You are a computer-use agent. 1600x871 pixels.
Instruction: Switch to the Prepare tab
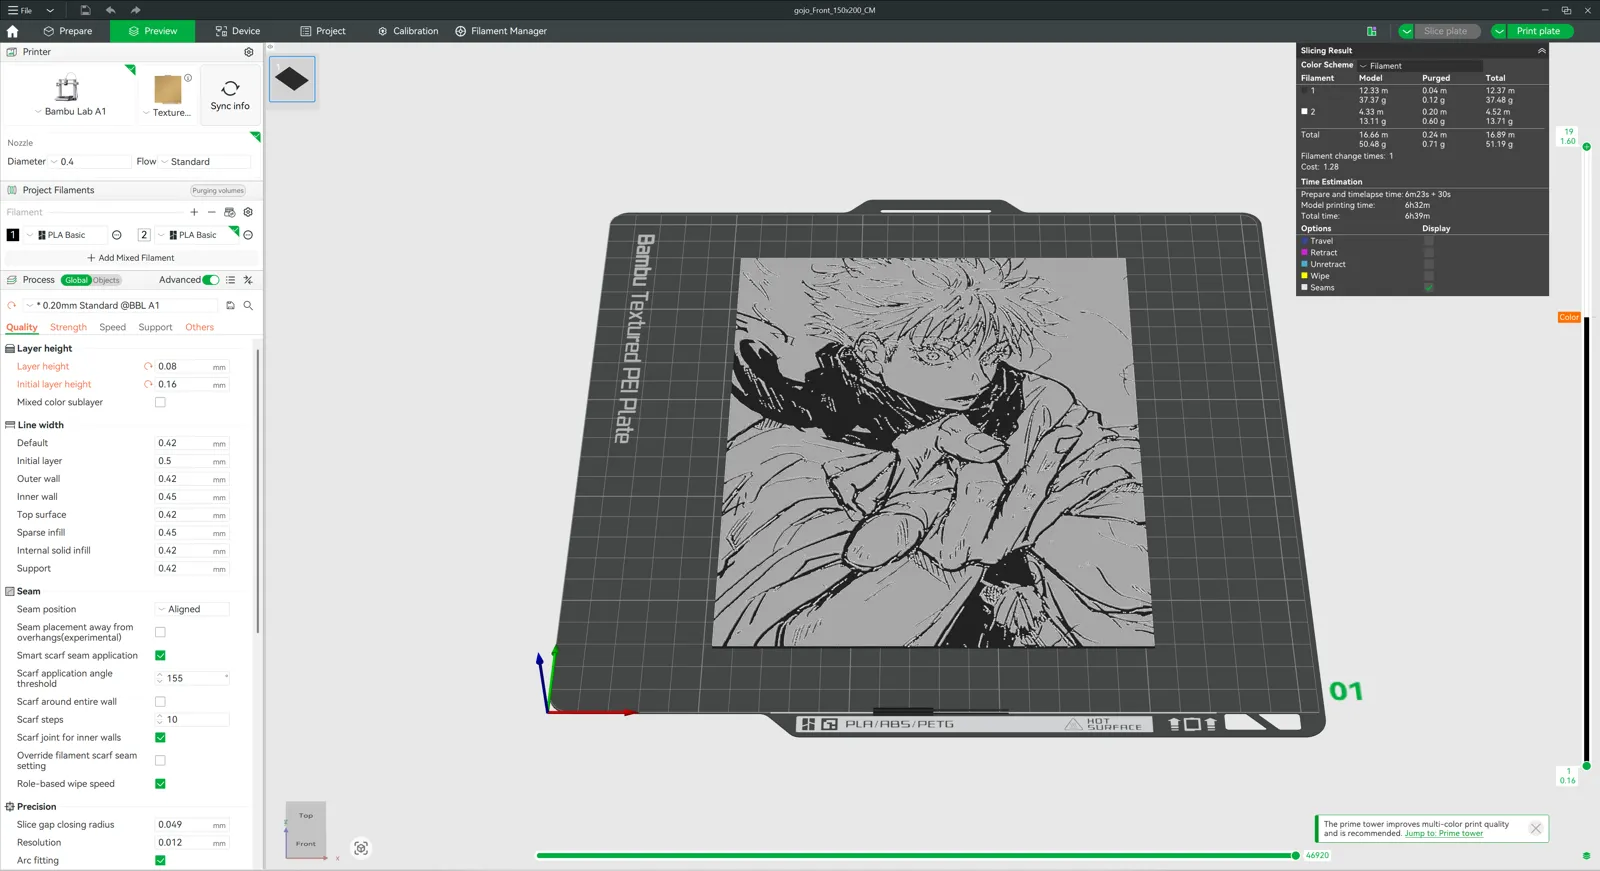pyautogui.click(x=67, y=31)
